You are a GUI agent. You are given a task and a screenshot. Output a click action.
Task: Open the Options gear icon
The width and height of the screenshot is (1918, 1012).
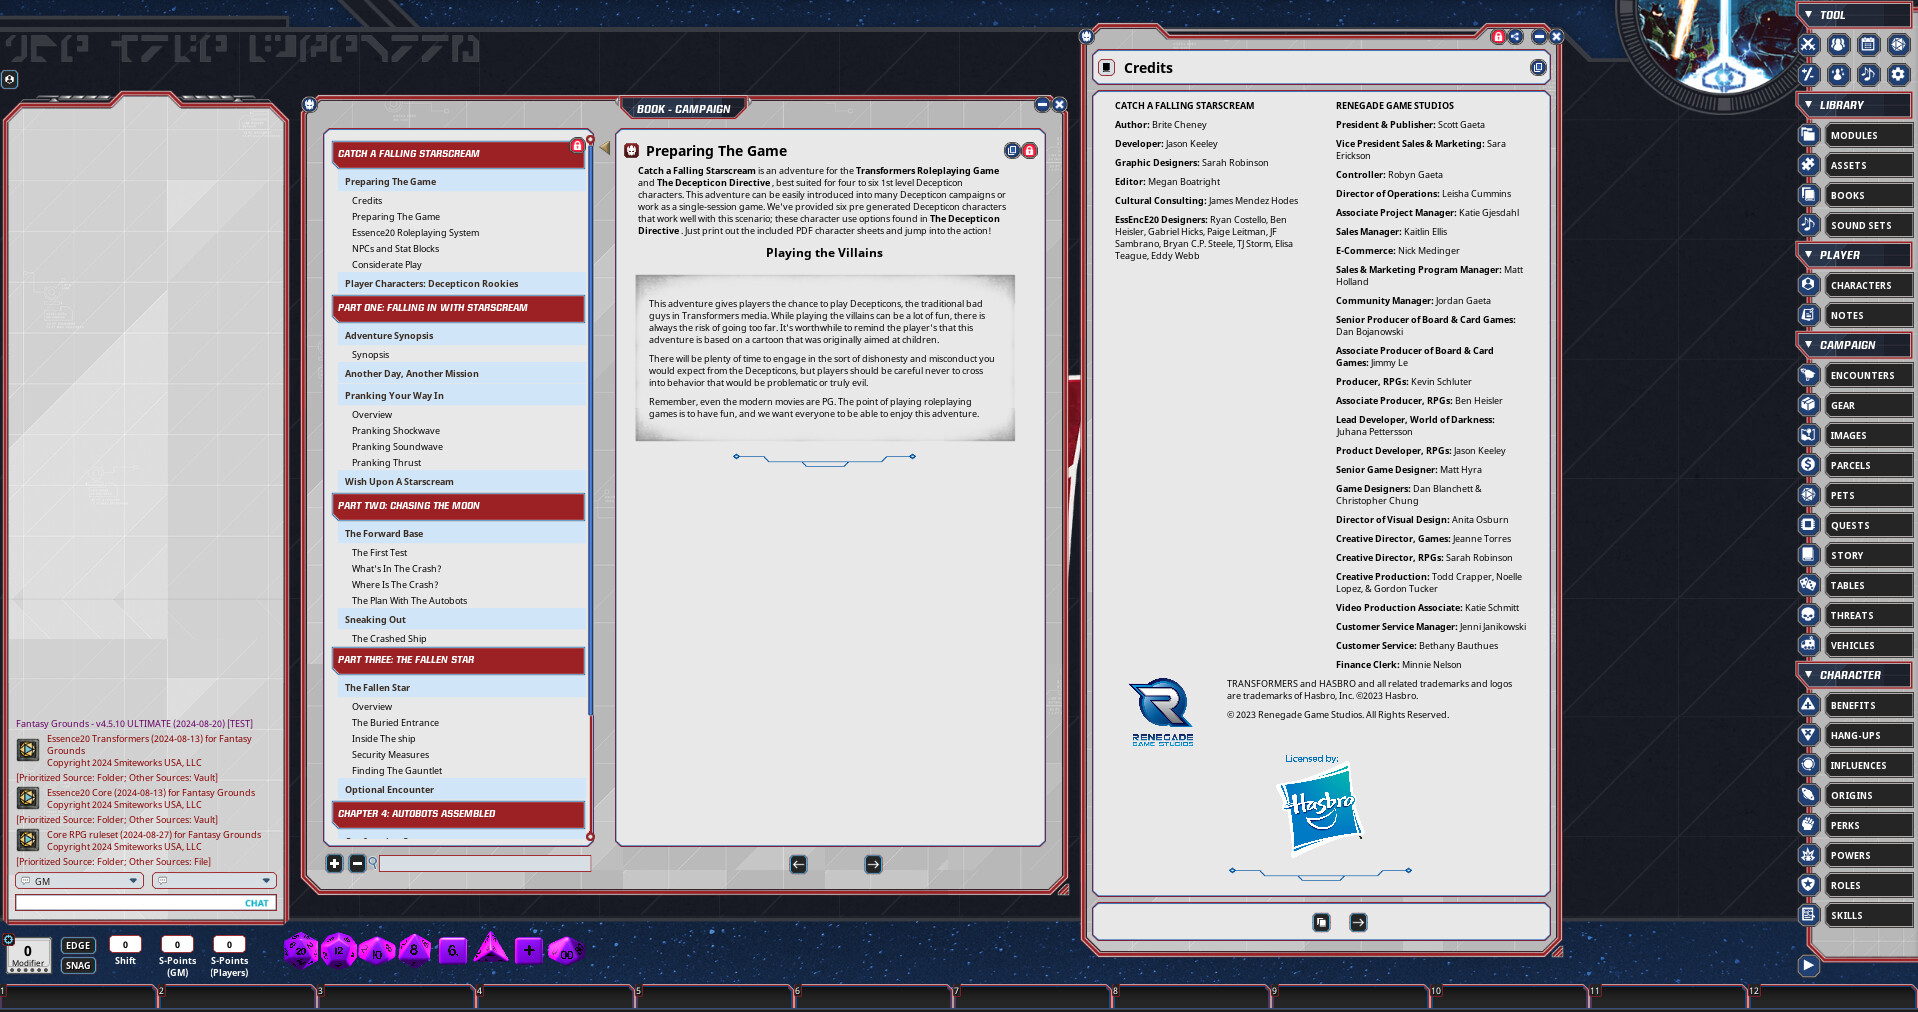(x=1896, y=74)
